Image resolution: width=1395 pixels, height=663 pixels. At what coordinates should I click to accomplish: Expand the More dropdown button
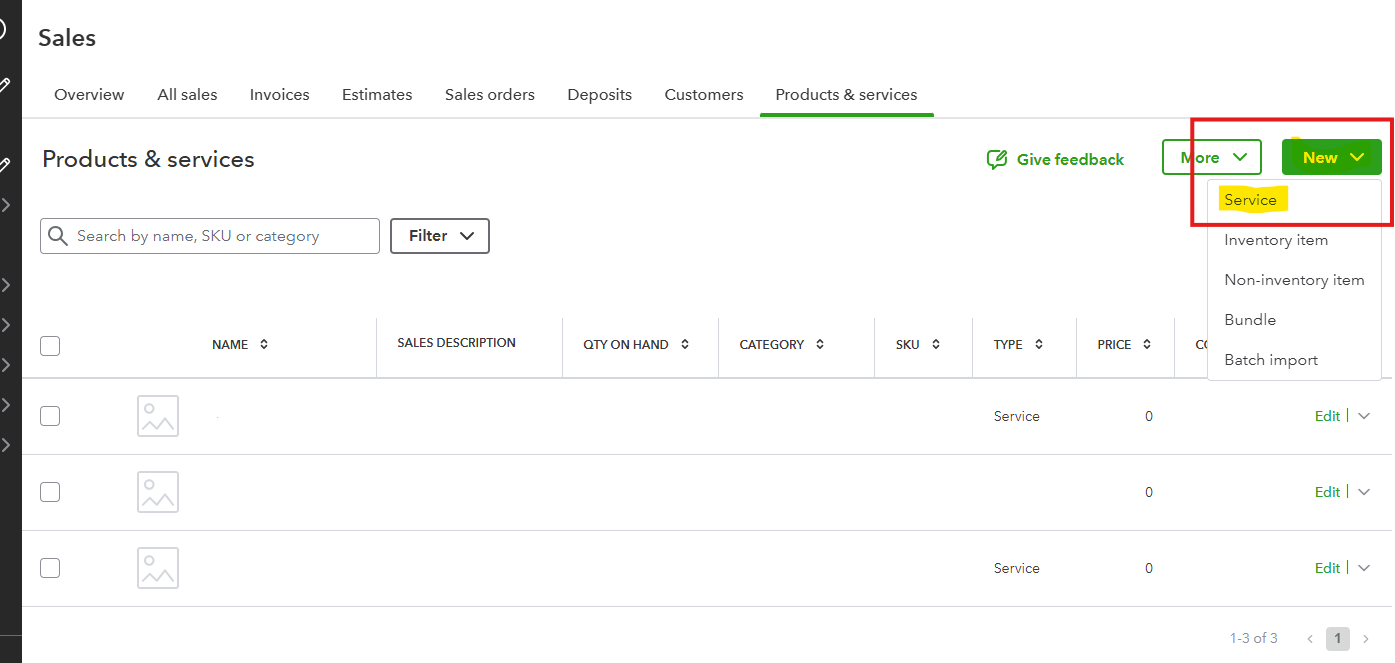click(x=1212, y=158)
